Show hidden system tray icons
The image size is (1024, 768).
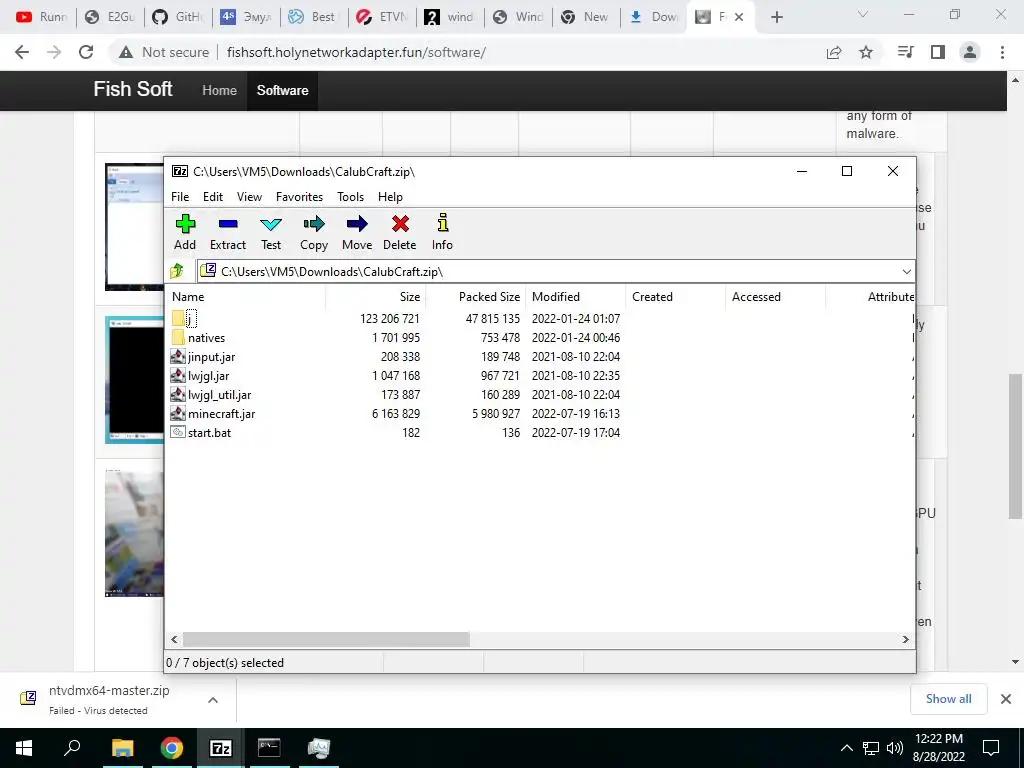[x=846, y=748]
